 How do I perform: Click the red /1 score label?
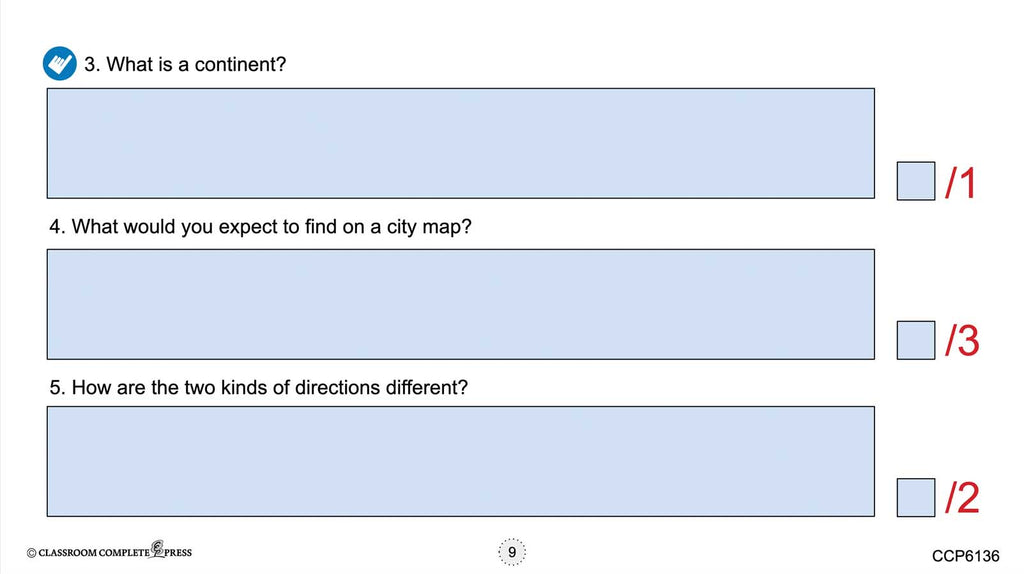tap(961, 183)
